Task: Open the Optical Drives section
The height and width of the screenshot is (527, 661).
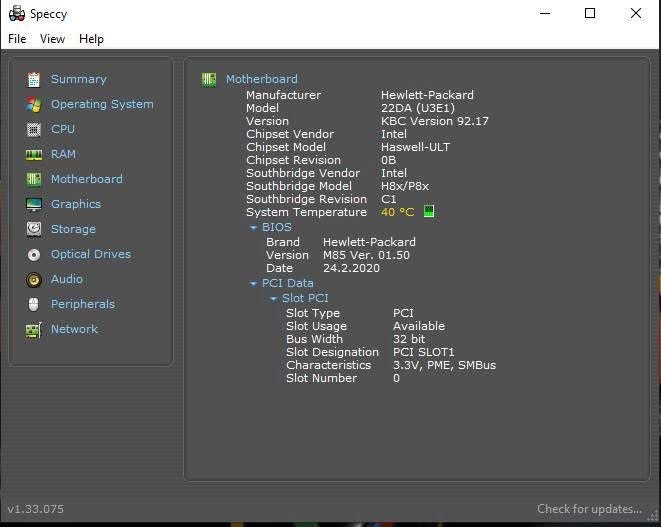Action: coord(91,254)
